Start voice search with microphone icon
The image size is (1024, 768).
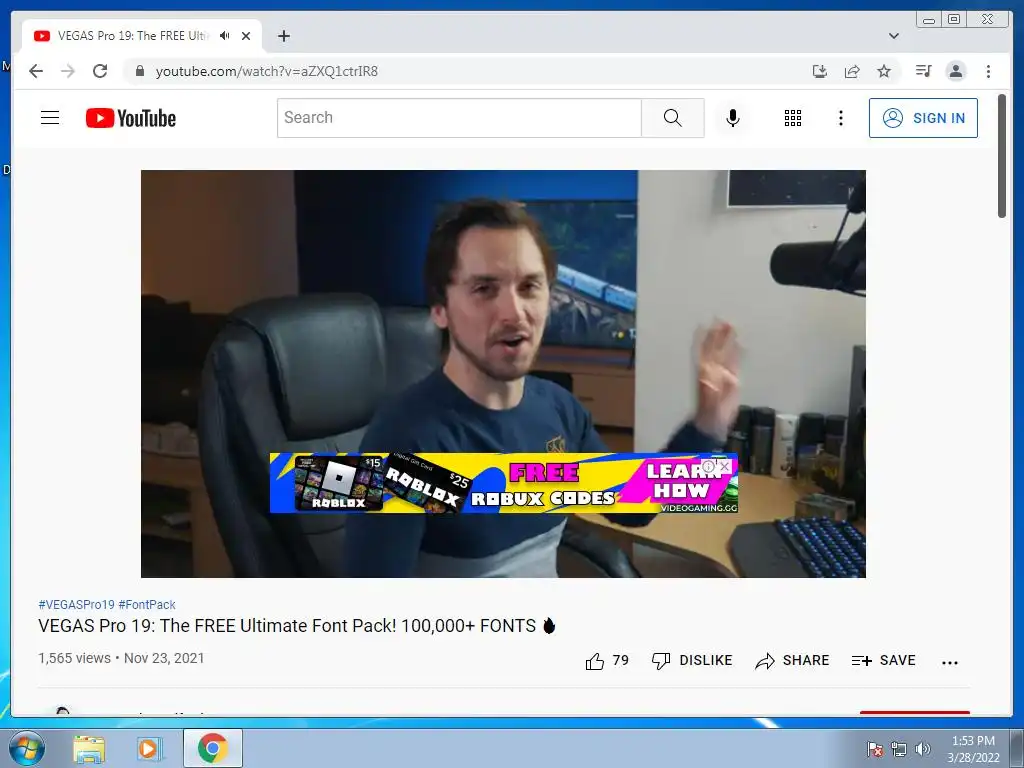click(x=733, y=118)
